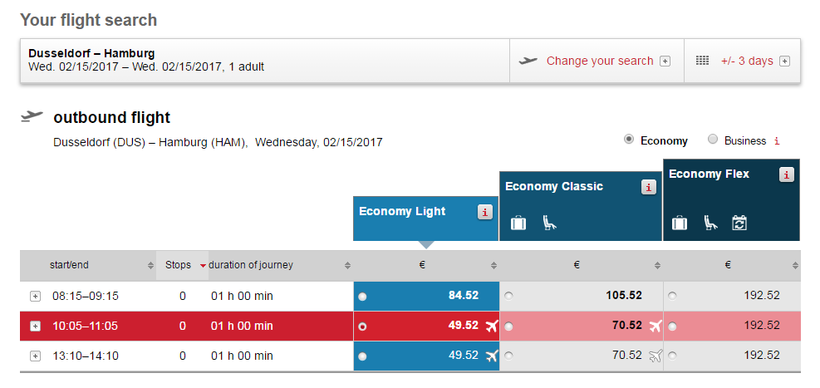Click the Economy Classic seat icon
Screen dimensions: 820x388
coord(549,223)
